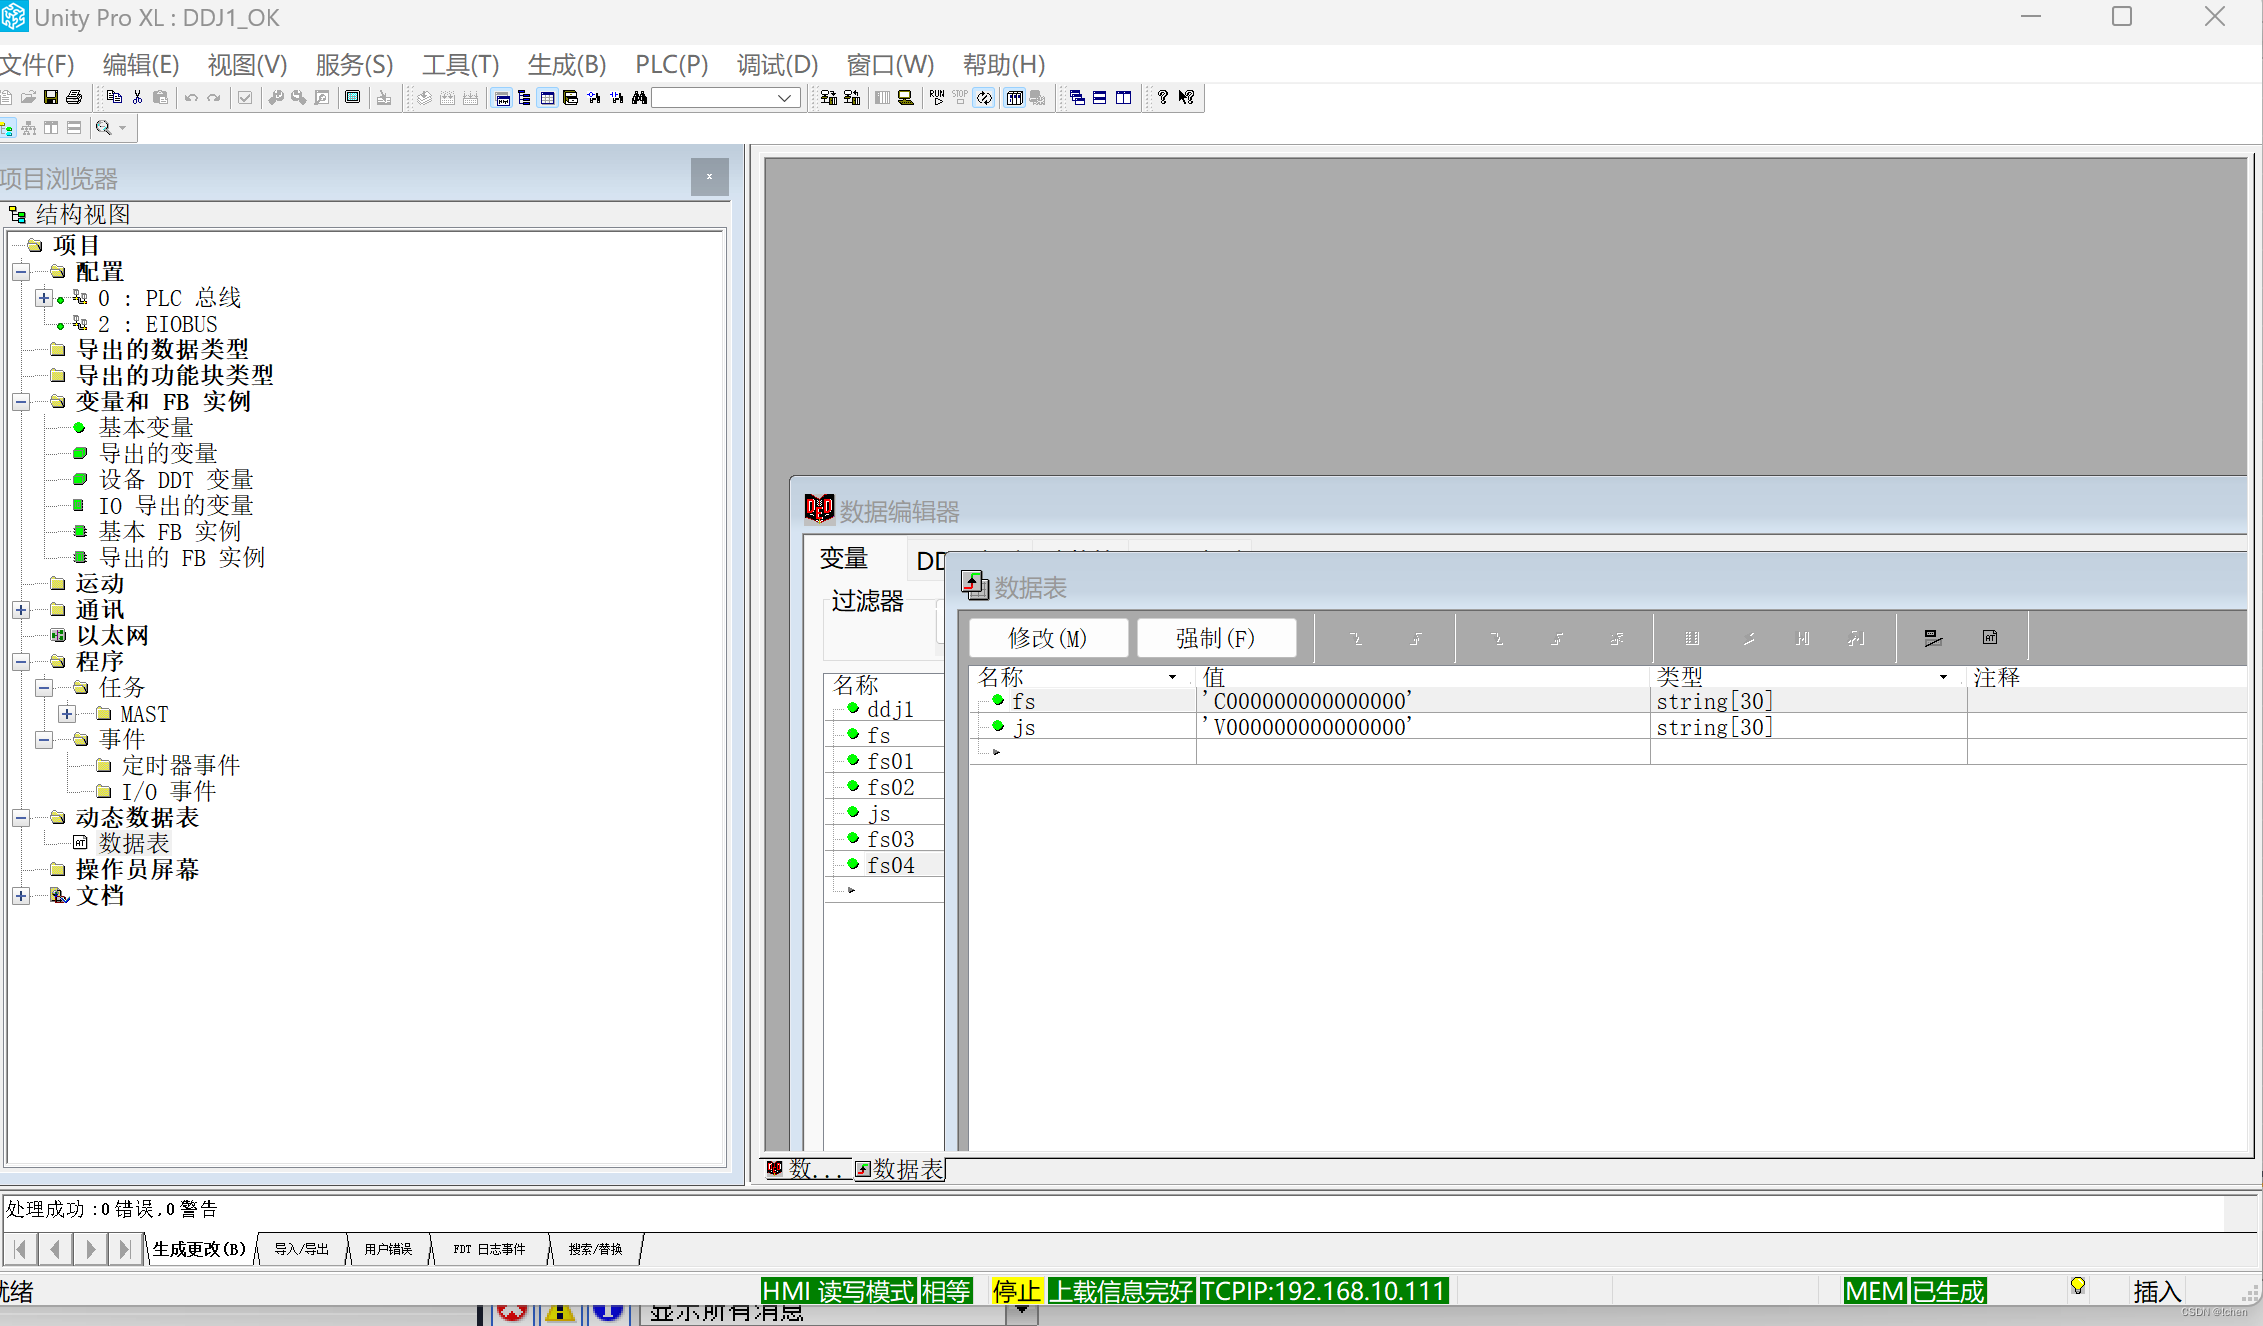Click the Print icon in toolbar
This screenshot has width=2263, height=1326.
(x=74, y=97)
